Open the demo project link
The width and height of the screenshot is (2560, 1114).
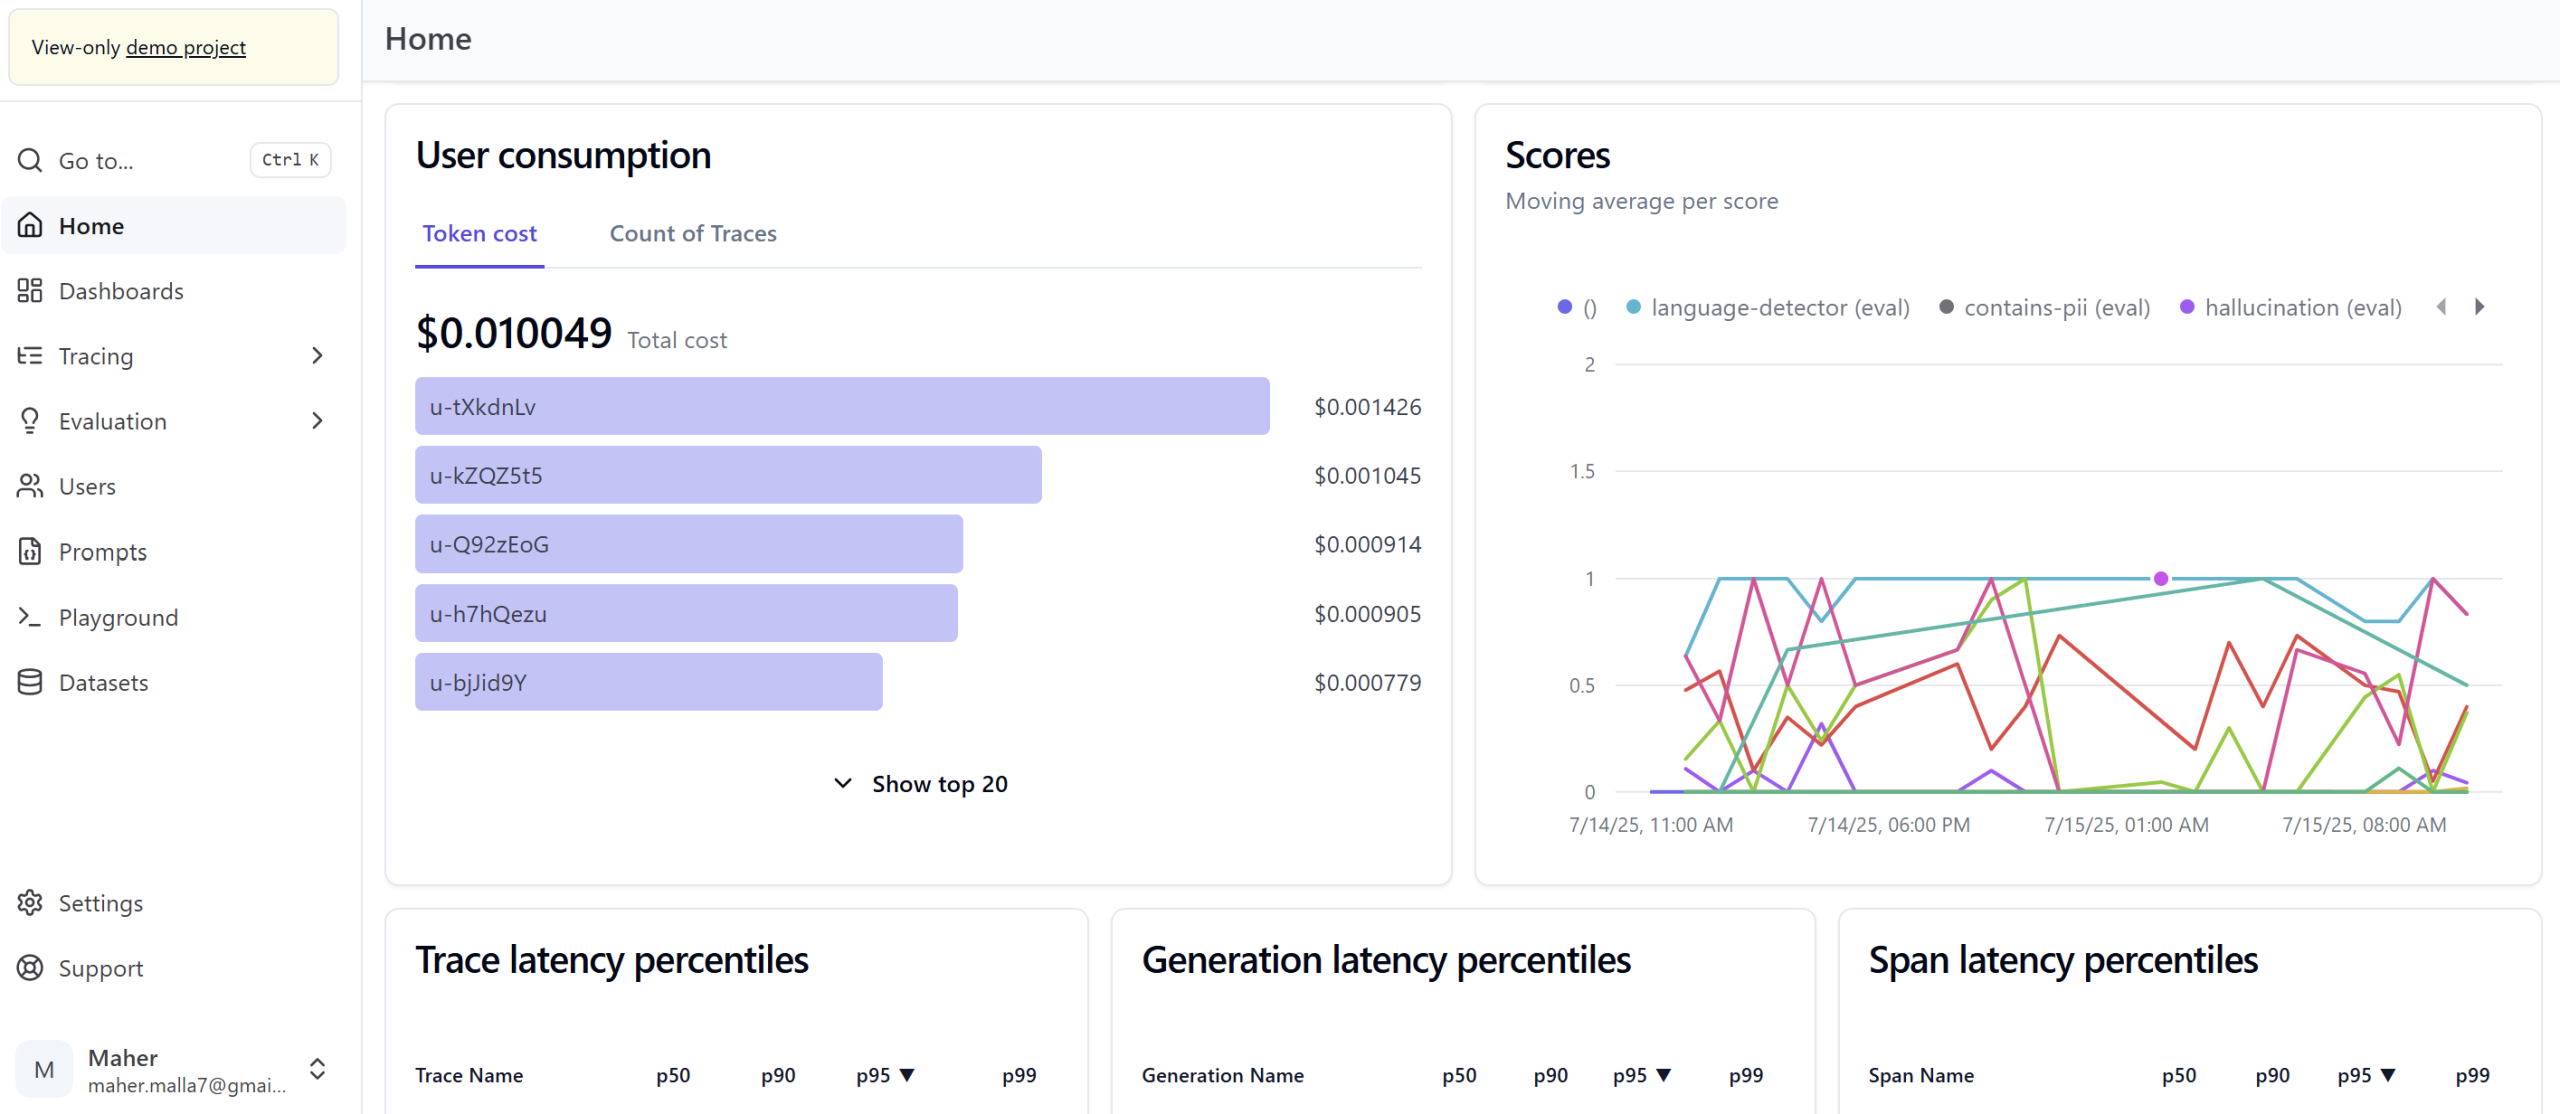185,47
